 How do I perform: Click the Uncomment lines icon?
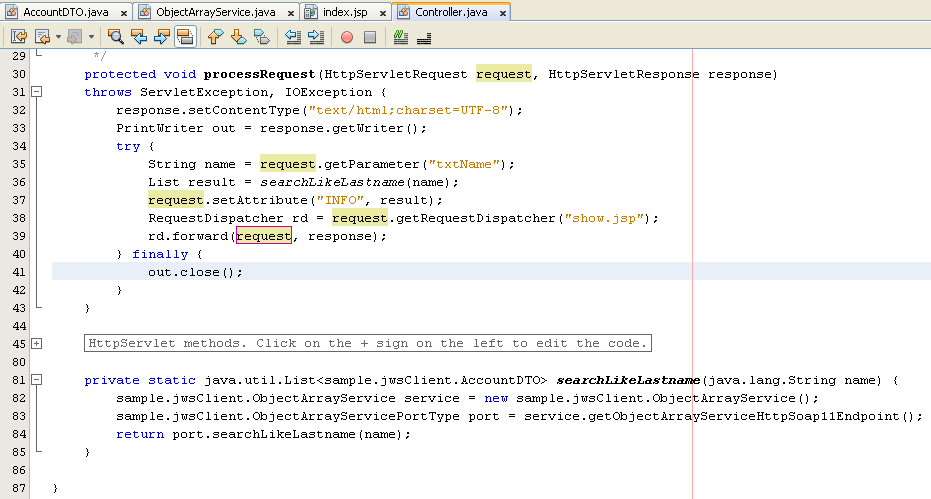point(424,38)
